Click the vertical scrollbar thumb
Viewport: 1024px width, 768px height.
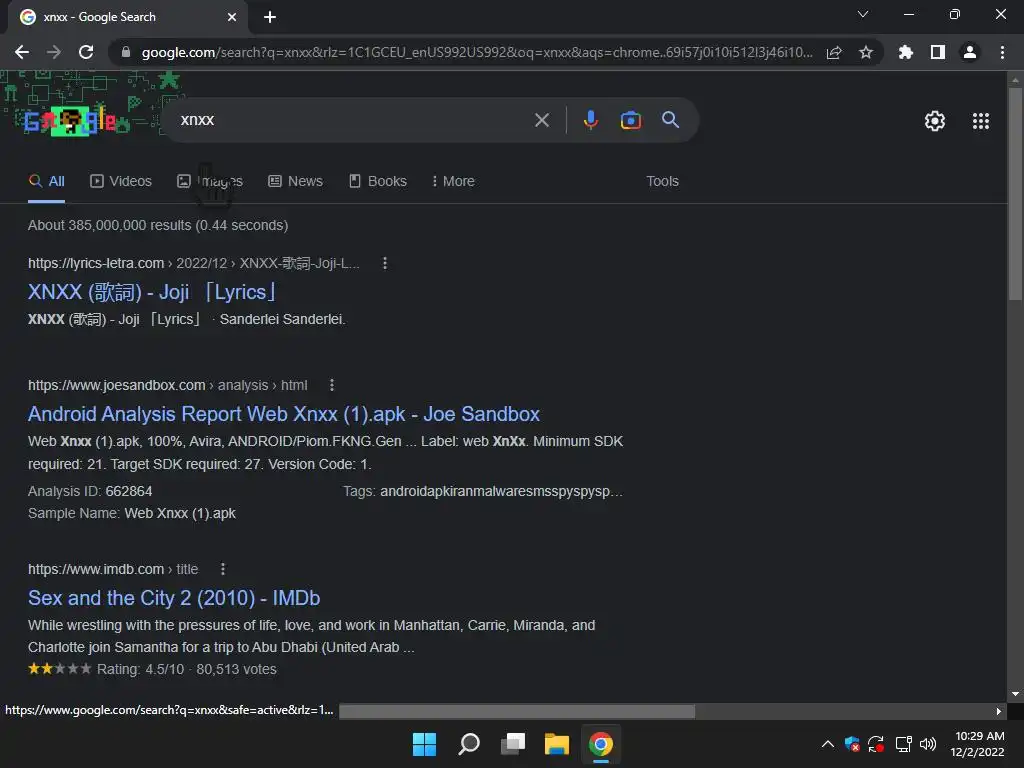(x=1015, y=193)
